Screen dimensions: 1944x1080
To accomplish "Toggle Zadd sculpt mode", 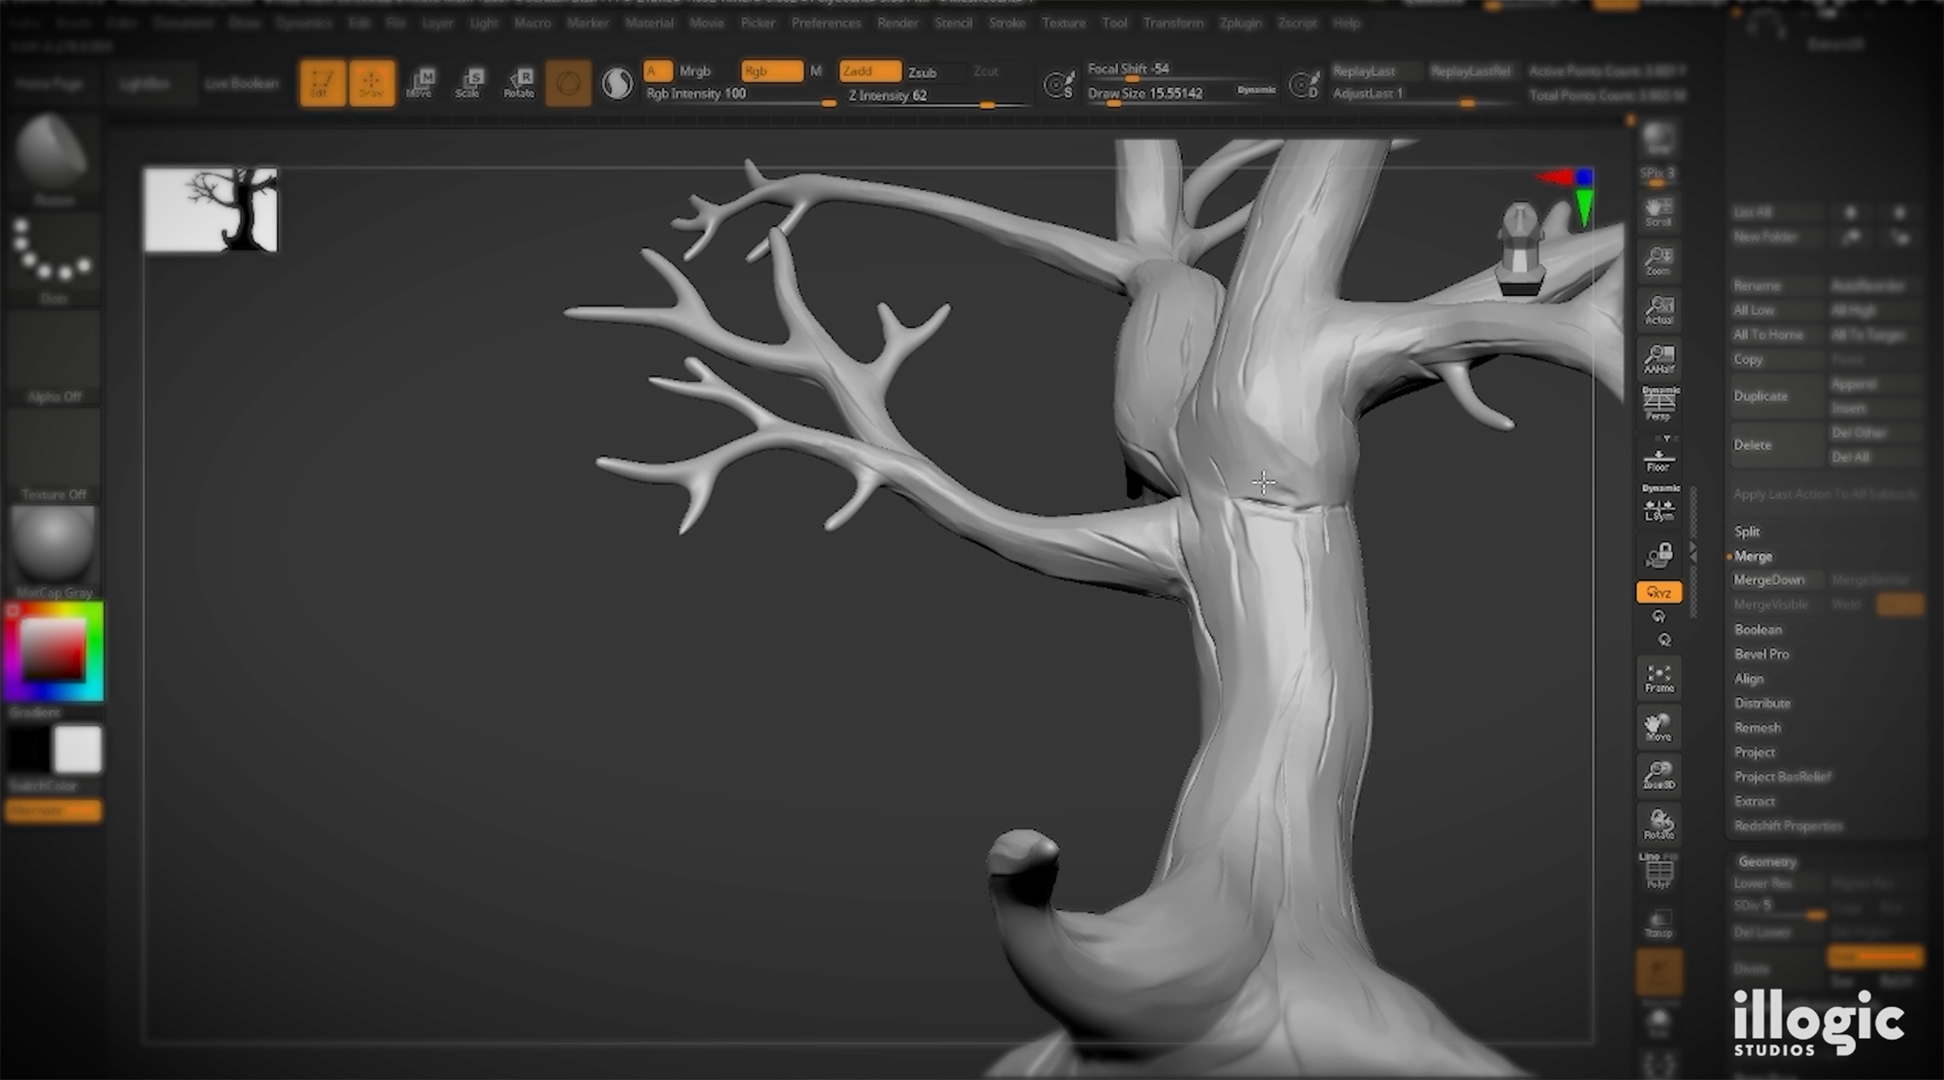I will tap(868, 71).
